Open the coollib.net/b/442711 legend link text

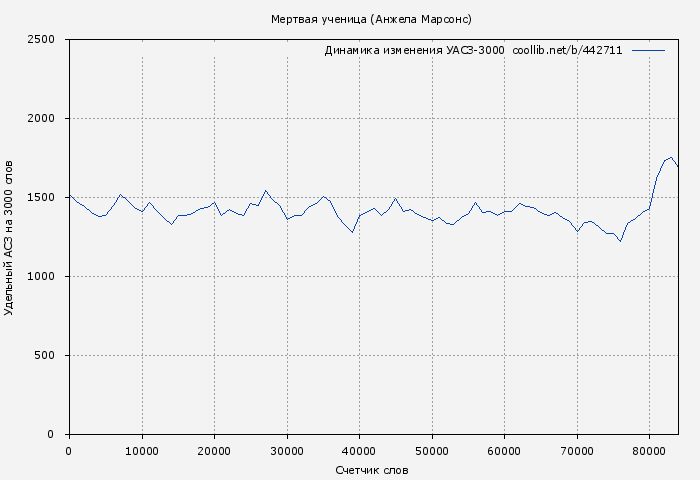point(567,50)
